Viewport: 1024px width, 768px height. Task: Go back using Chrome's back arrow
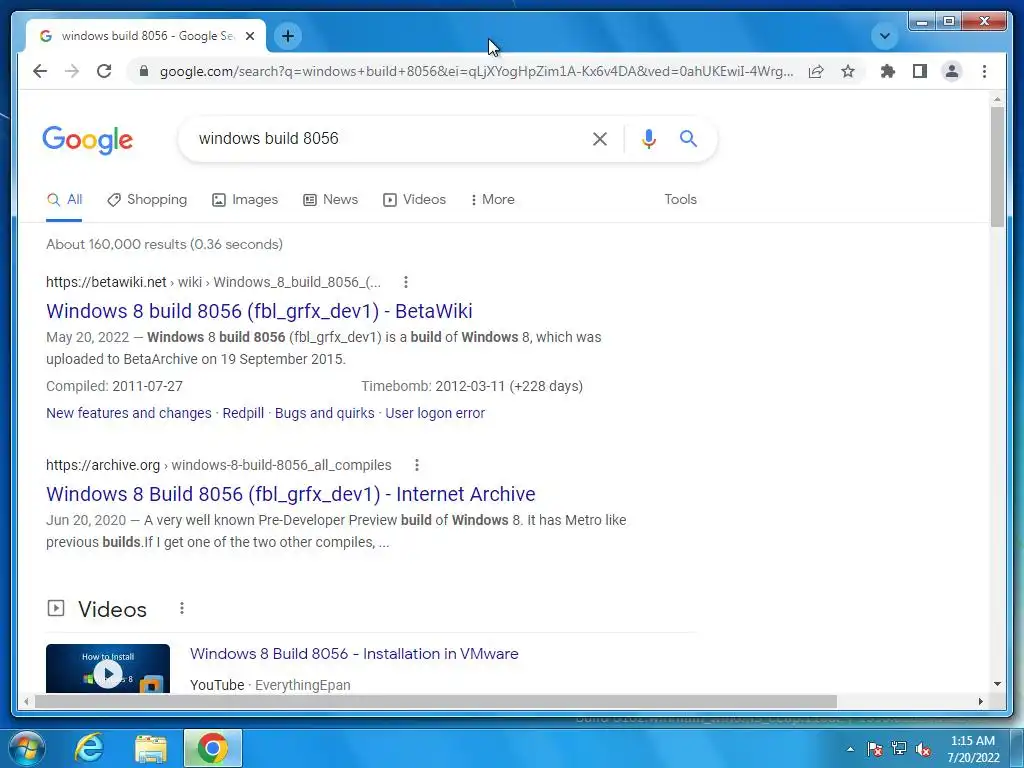tap(40, 71)
